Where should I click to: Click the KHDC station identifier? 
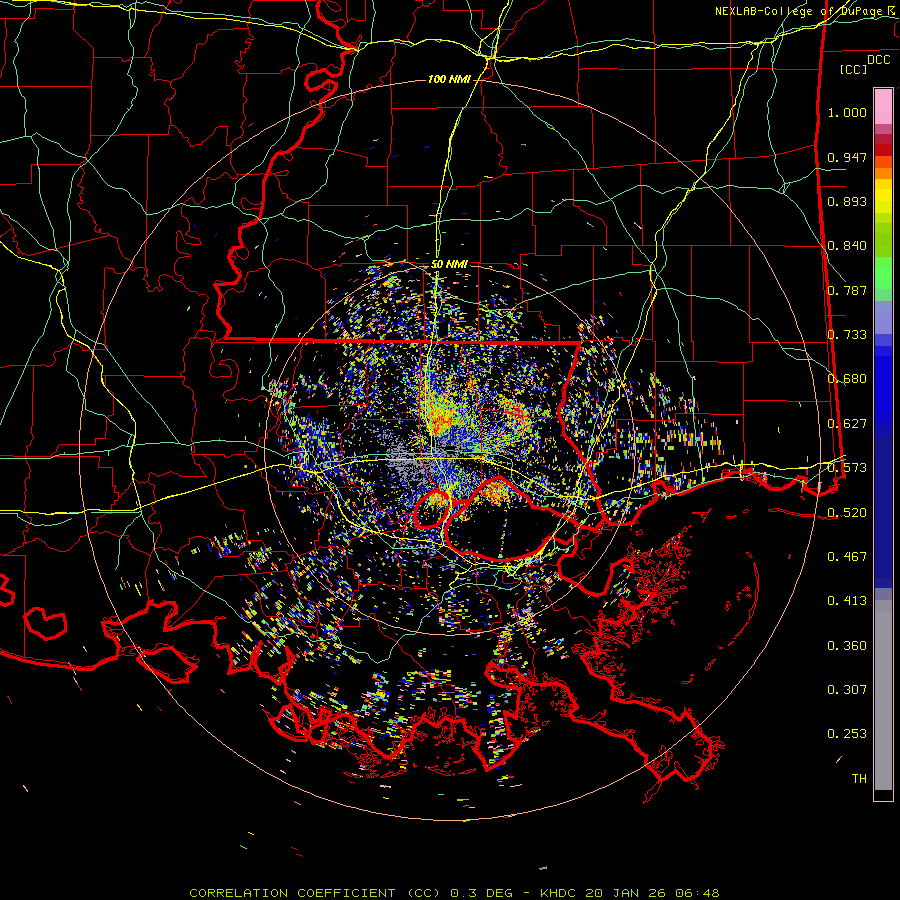[558, 893]
